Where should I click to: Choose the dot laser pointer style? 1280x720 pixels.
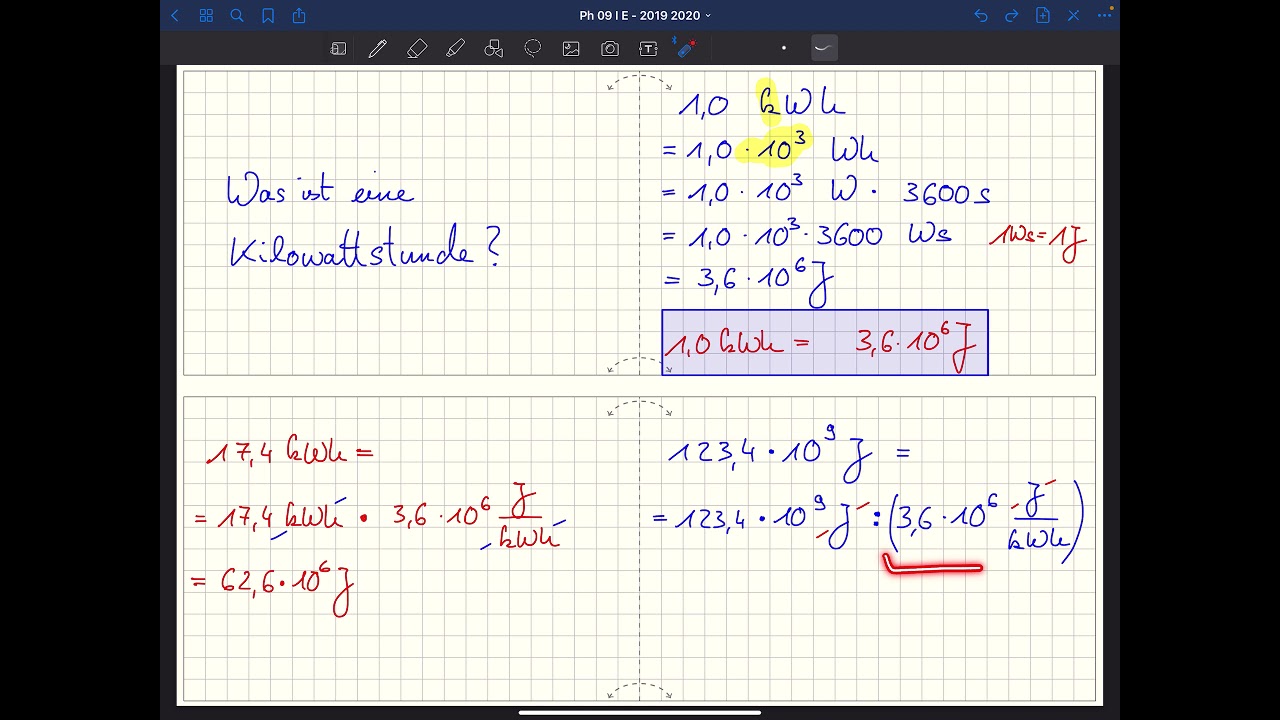click(784, 48)
